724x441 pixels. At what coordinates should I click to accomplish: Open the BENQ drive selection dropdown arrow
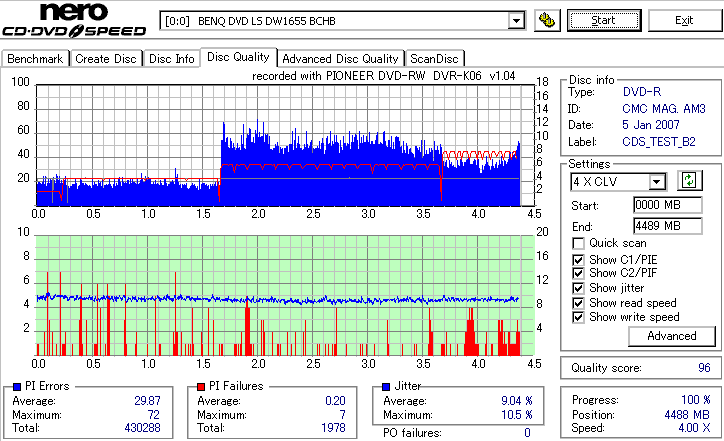pyautogui.click(x=516, y=21)
